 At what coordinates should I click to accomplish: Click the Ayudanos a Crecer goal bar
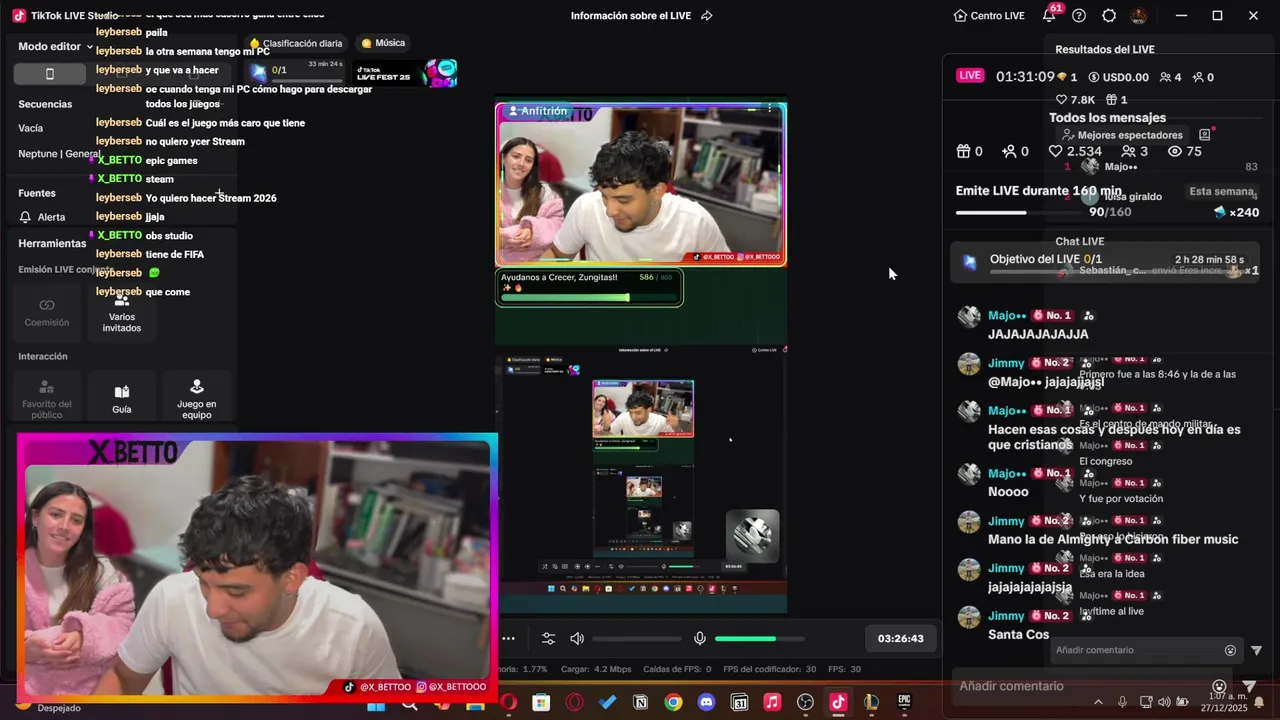click(x=590, y=287)
